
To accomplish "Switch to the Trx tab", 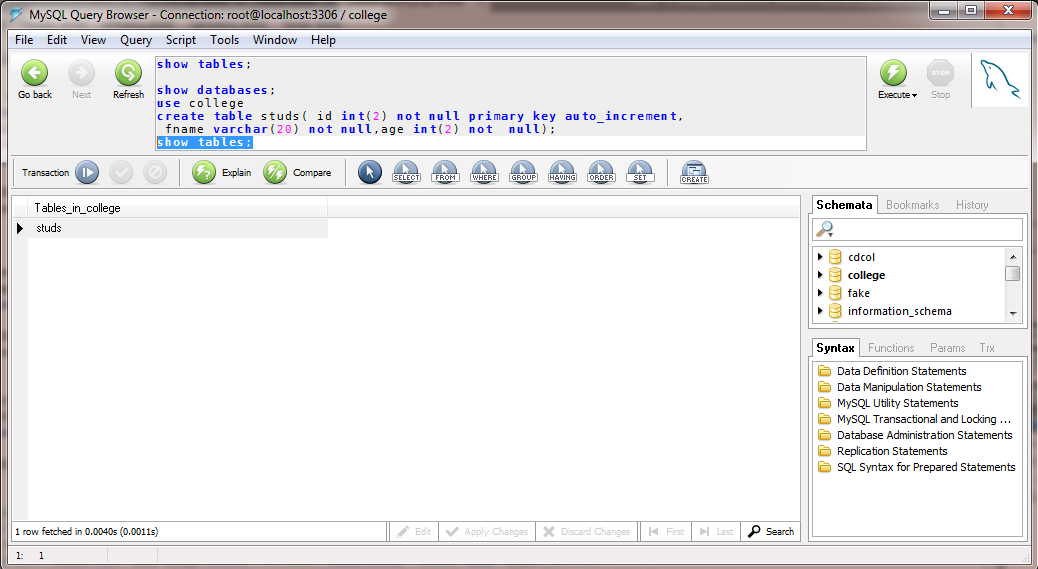I will [987, 348].
